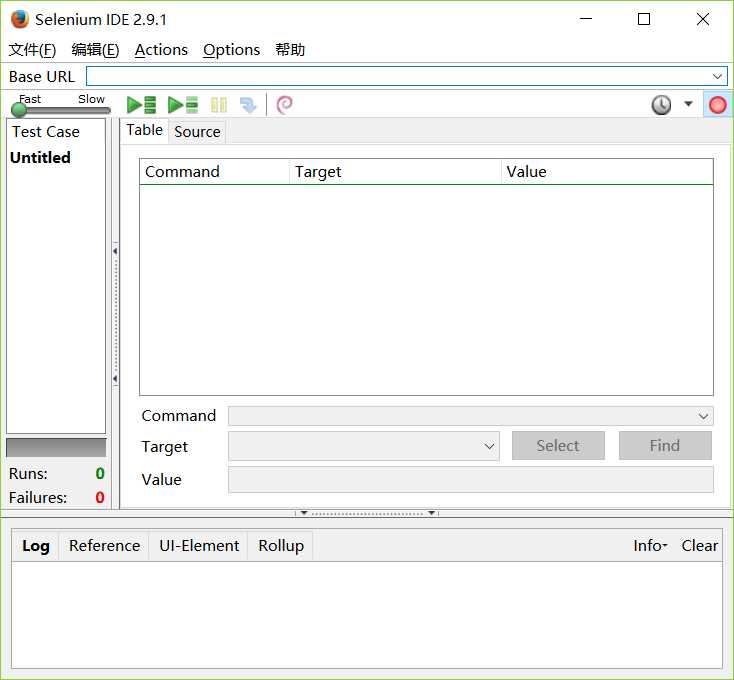Play entire test suite
This screenshot has height=680, width=734.
141,105
